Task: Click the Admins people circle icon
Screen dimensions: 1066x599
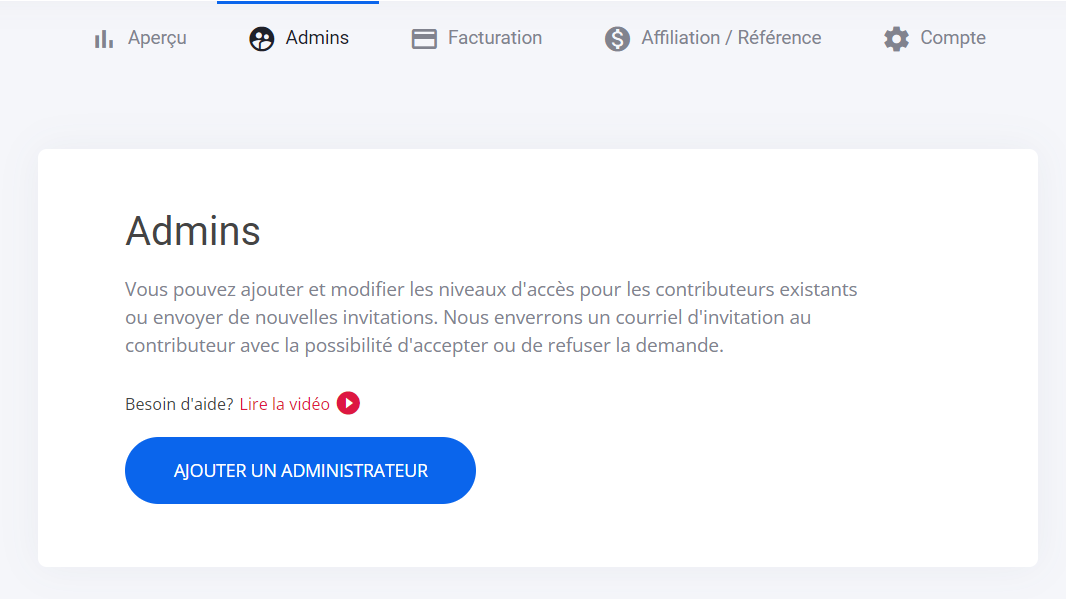Action: tap(261, 39)
